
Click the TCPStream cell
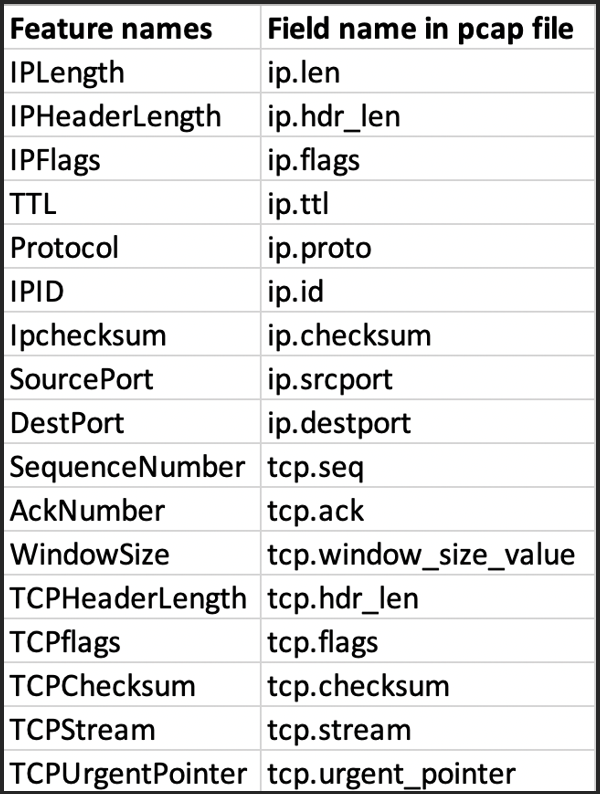(x=132, y=728)
